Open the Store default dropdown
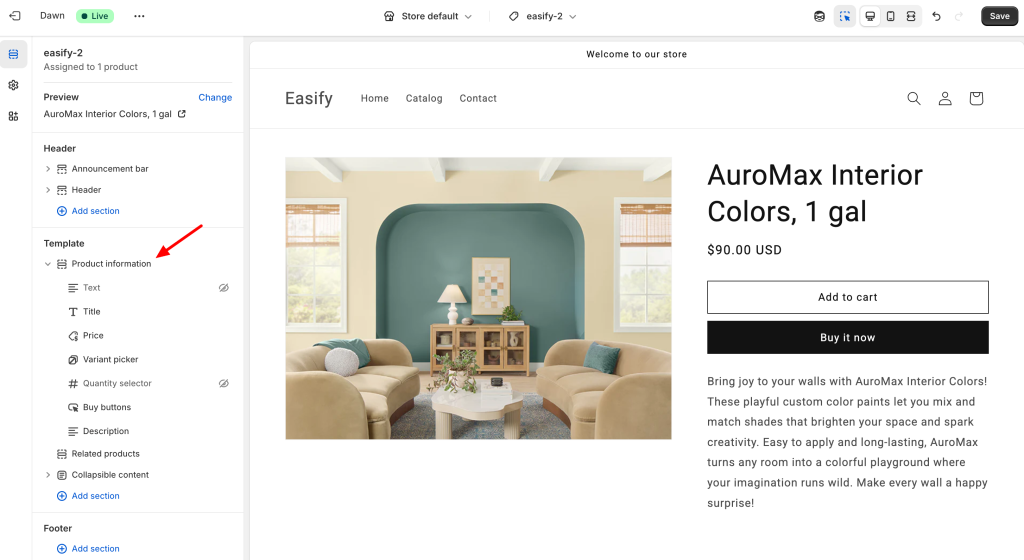Image resolution: width=1024 pixels, height=560 pixels. point(428,16)
